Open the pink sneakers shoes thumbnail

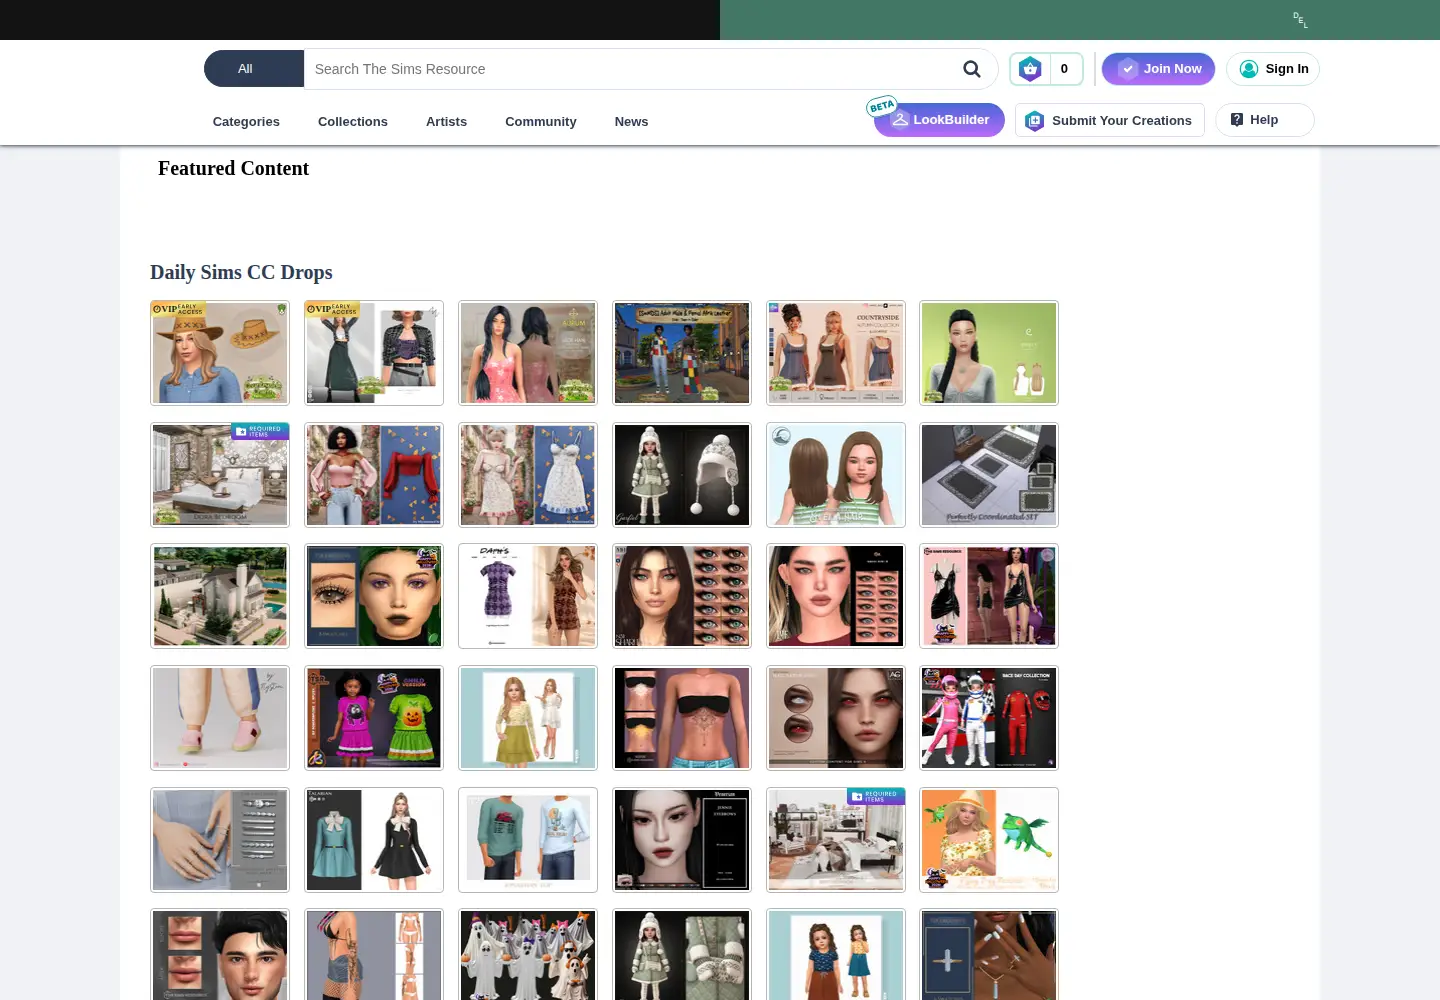point(220,719)
